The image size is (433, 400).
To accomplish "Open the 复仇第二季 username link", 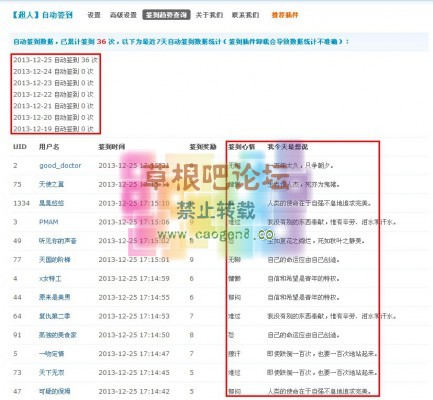I will coord(55,316).
